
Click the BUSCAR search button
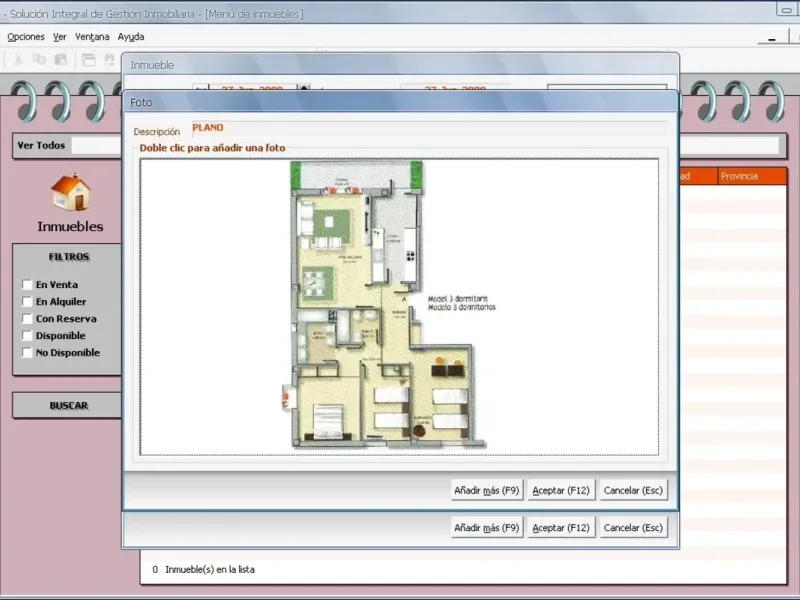click(x=68, y=406)
